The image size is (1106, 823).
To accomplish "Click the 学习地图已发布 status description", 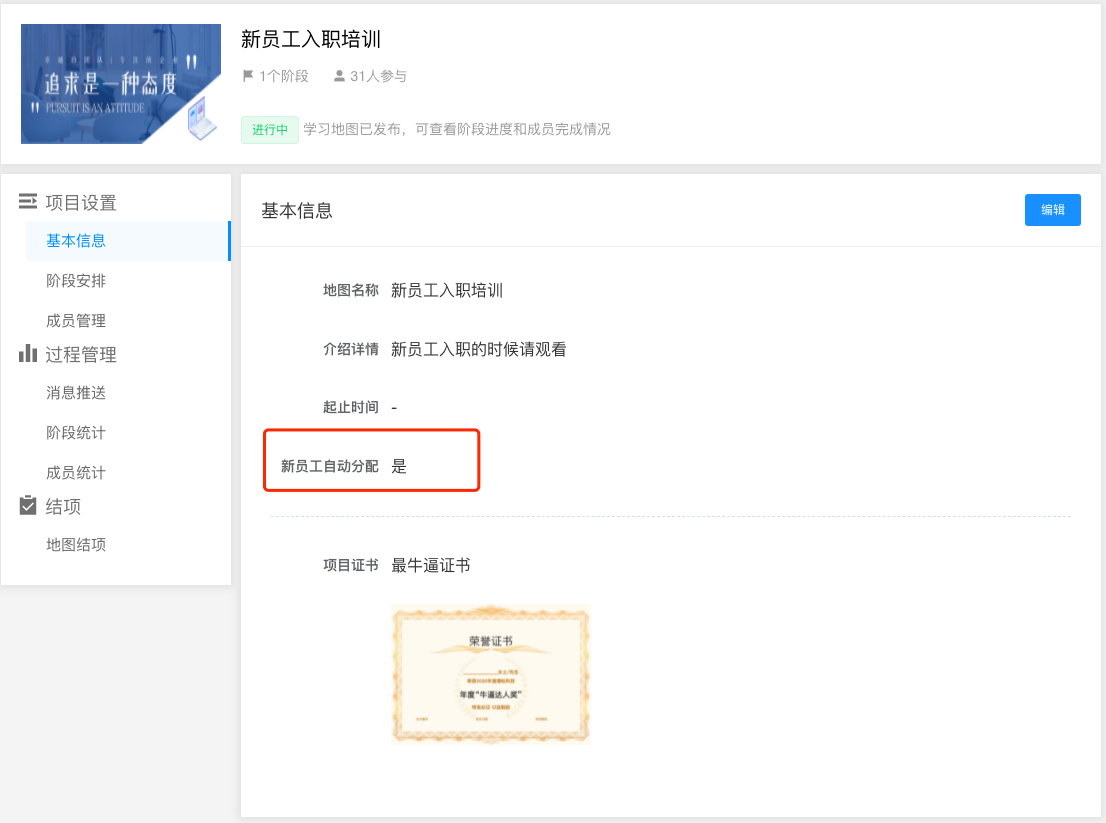I will [x=456, y=129].
